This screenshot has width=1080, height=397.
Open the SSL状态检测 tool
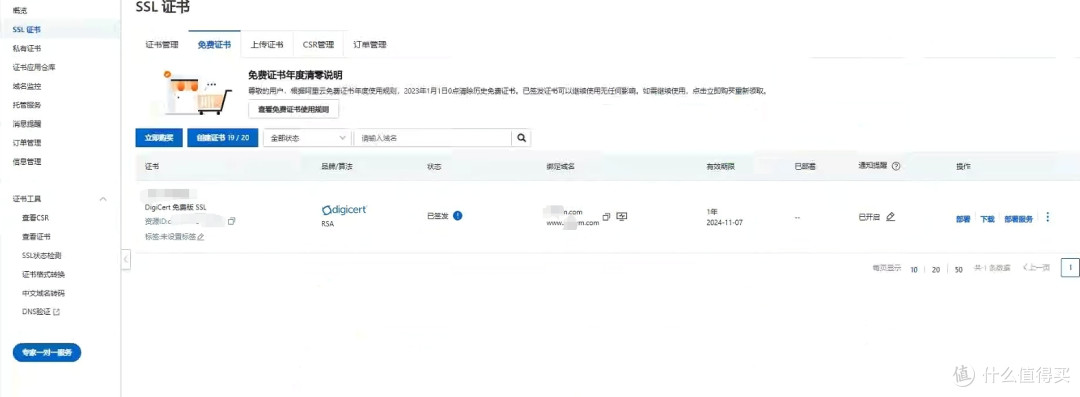click(x=42, y=255)
